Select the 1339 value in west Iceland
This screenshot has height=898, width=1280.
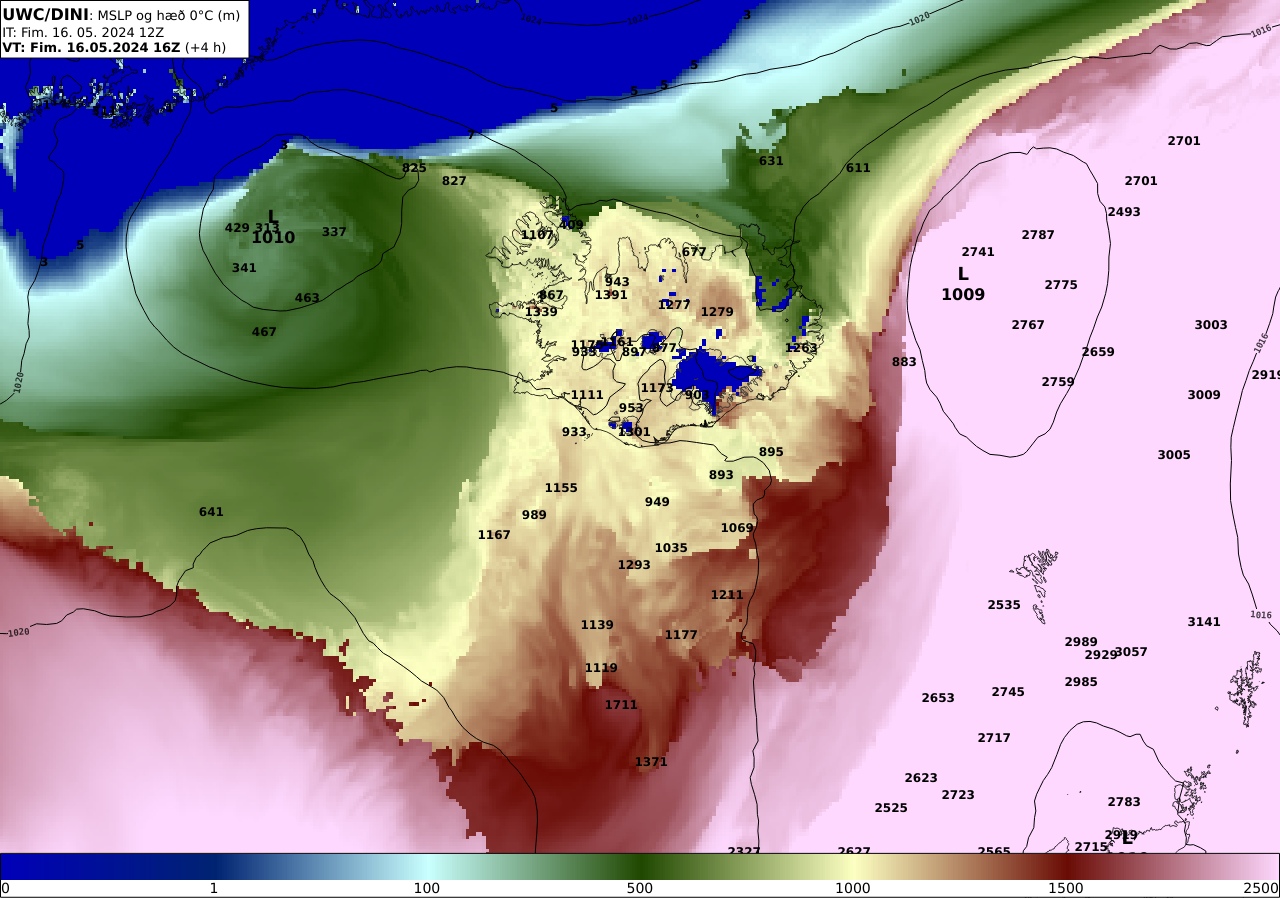(x=541, y=312)
